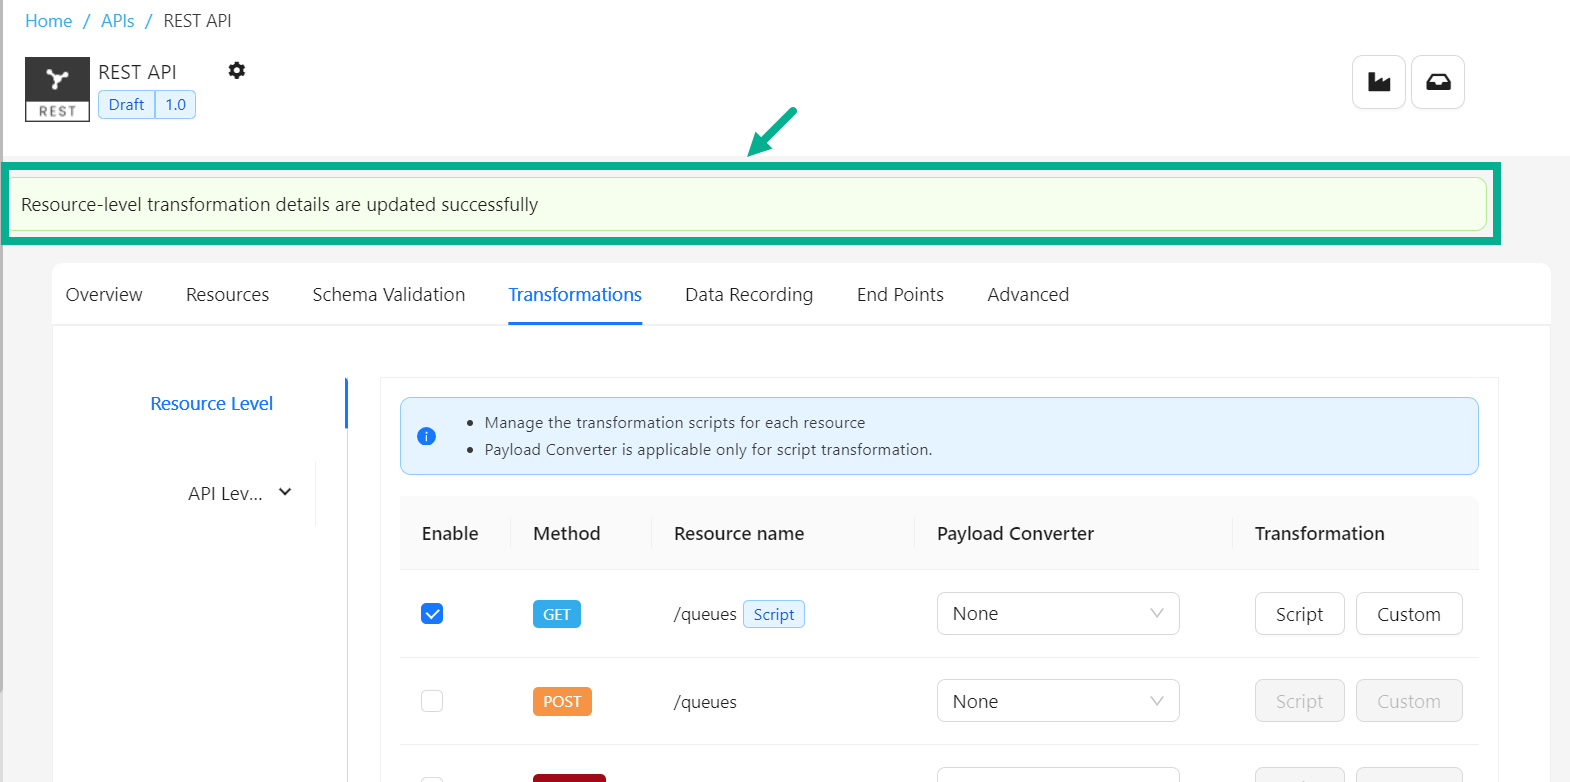Navigate to Home in the breadcrumb

pos(48,21)
